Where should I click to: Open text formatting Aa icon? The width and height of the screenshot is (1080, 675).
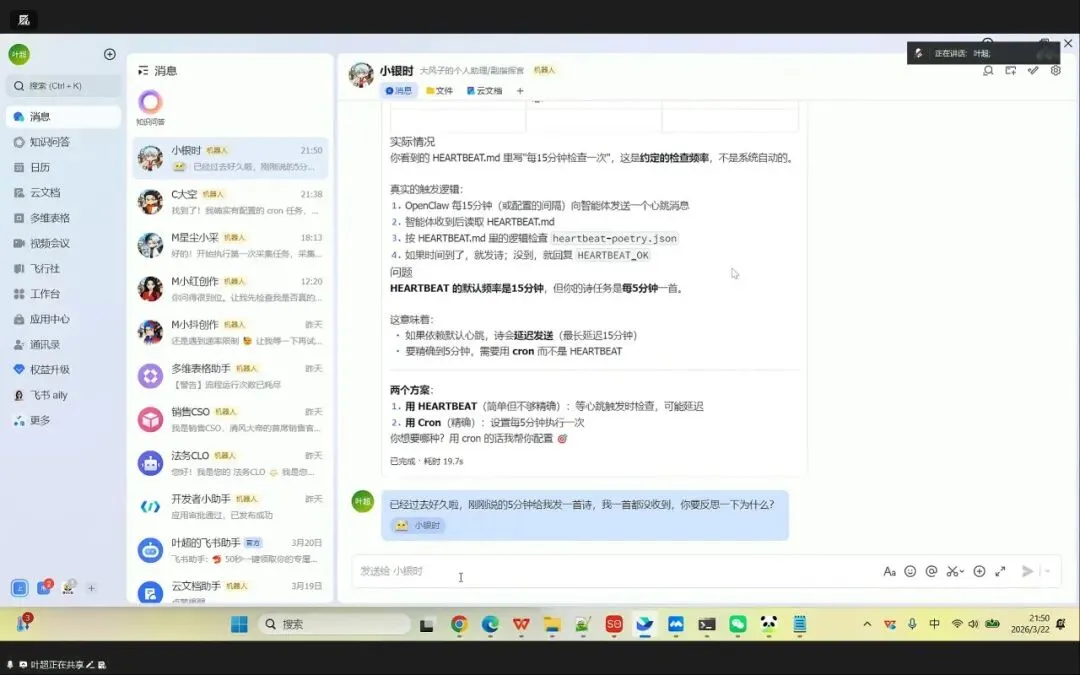coord(889,571)
